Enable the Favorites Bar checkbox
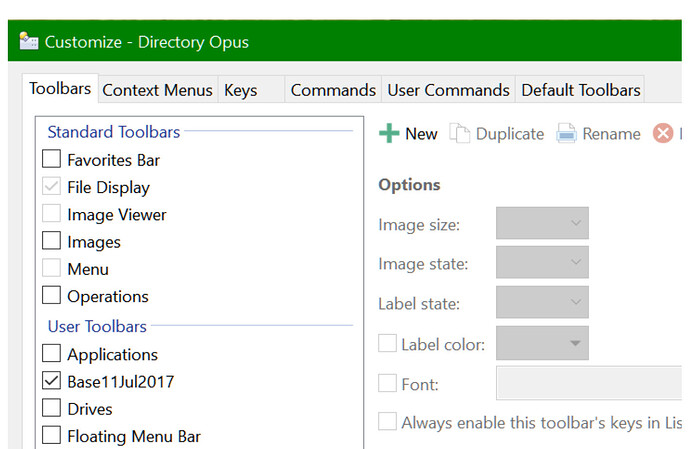 (x=51, y=159)
